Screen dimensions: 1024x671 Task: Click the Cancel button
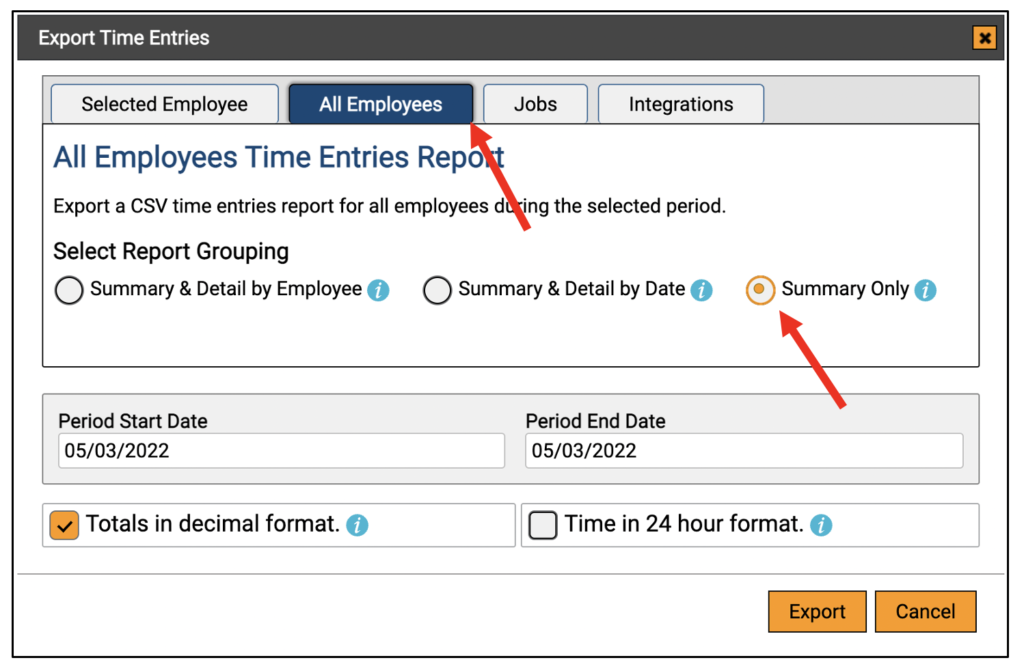click(925, 612)
